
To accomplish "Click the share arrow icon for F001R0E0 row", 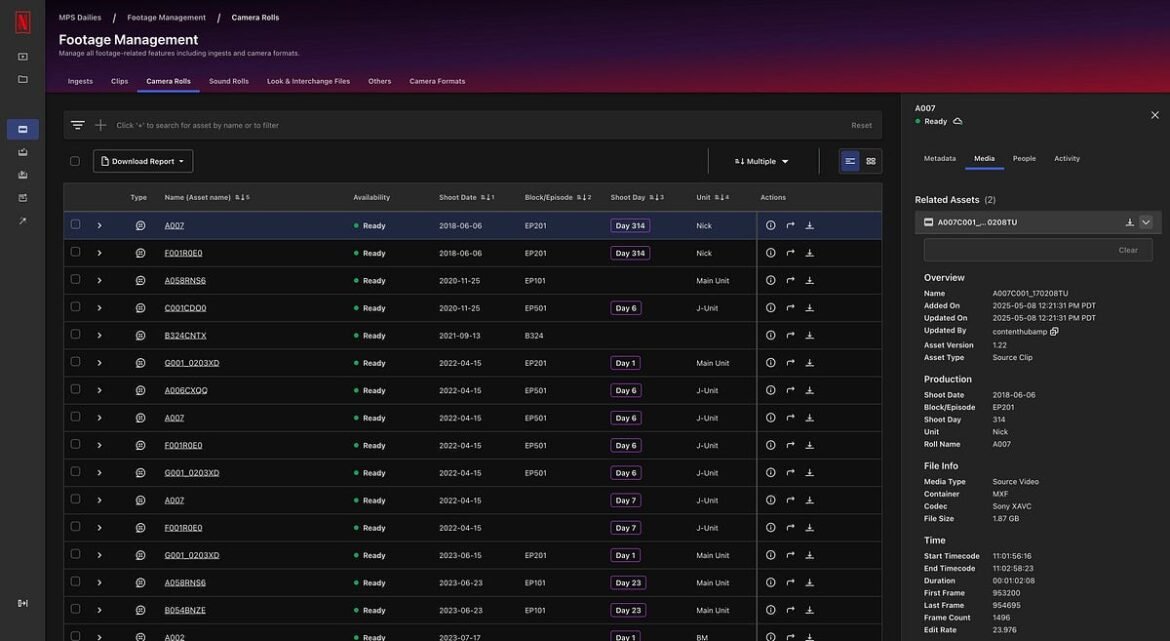I will click(x=790, y=253).
